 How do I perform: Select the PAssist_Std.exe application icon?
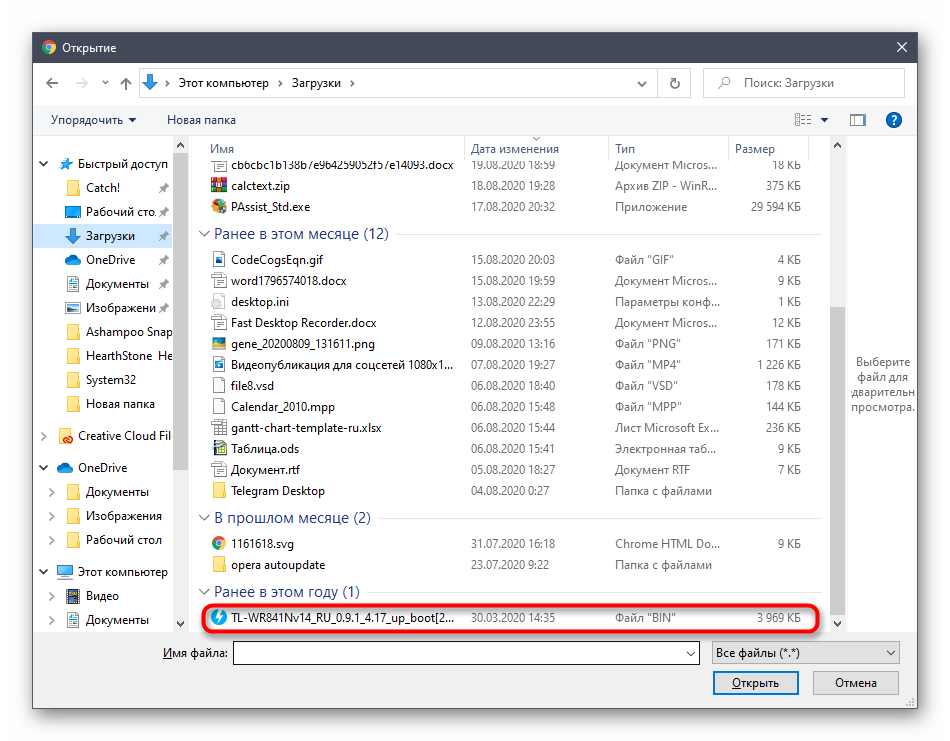(220, 207)
